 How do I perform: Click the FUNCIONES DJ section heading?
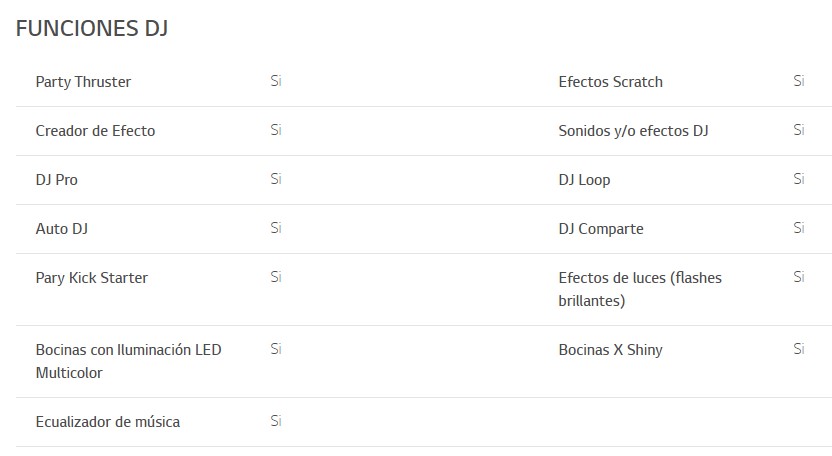coord(92,28)
